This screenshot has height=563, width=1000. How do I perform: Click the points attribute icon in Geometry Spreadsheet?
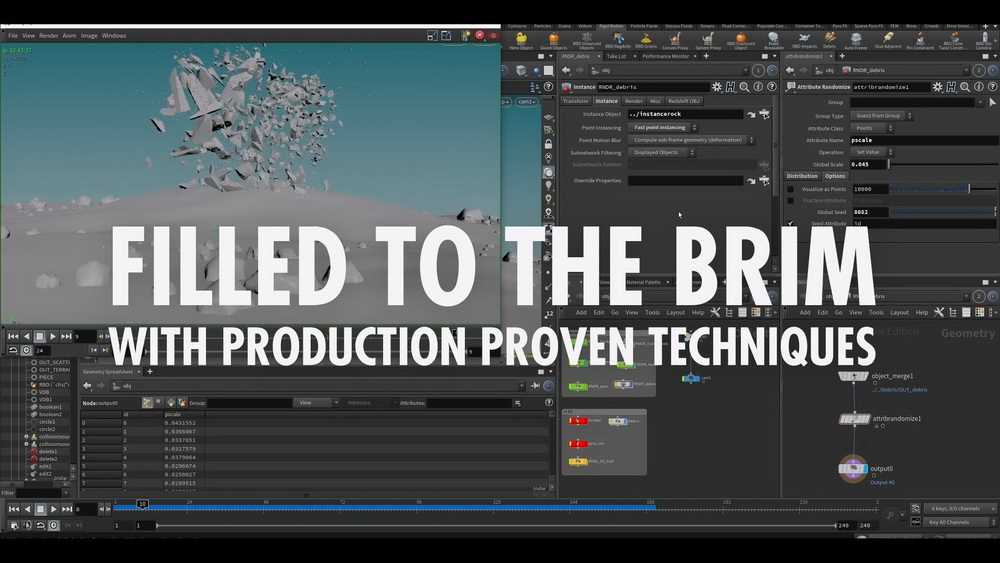pos(147,402)
